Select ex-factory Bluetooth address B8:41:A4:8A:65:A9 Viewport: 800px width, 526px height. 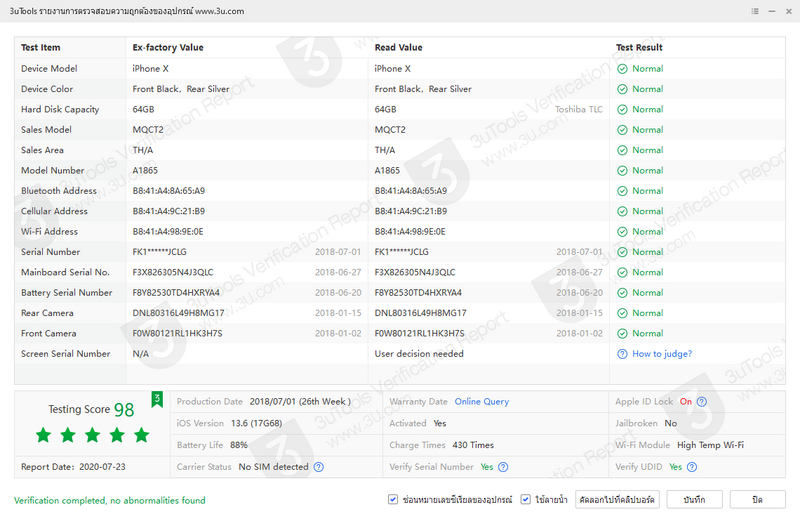point(168,191)
